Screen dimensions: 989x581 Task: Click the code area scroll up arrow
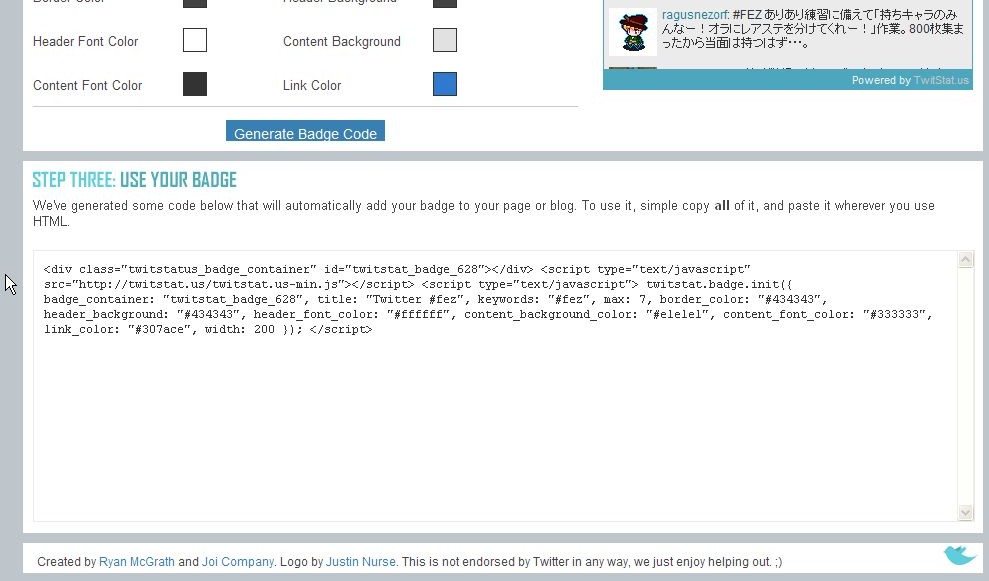[966, 259]
